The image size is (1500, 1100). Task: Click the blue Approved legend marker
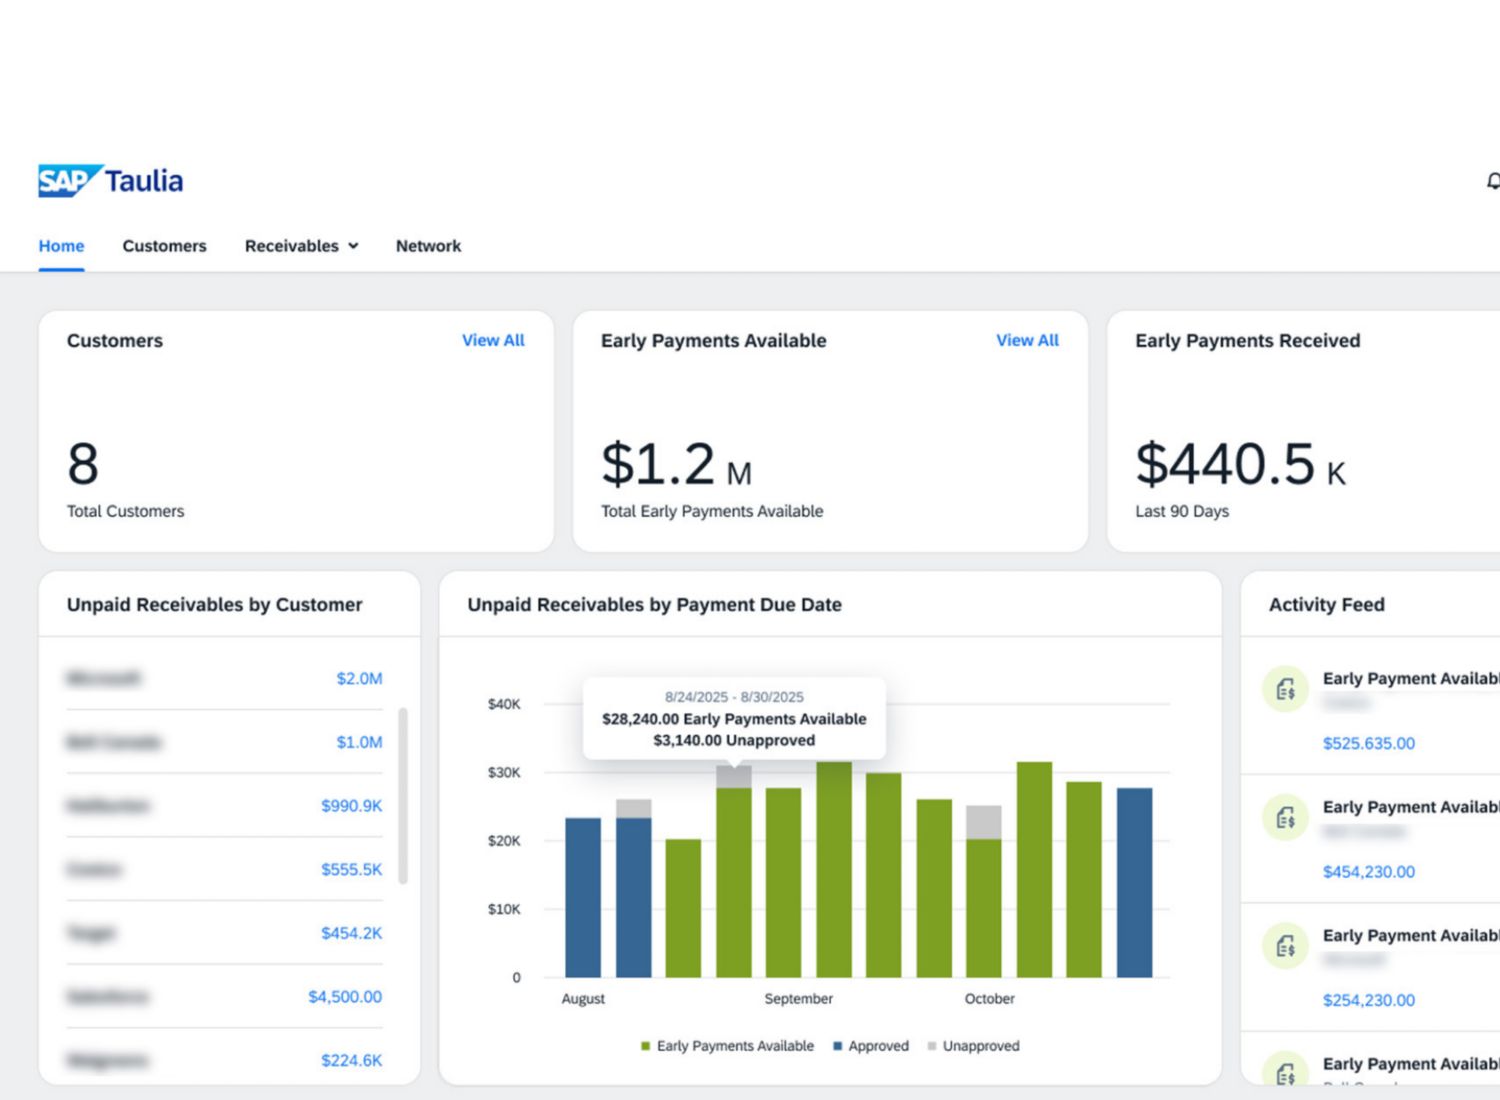click(x=837, y=1046)
